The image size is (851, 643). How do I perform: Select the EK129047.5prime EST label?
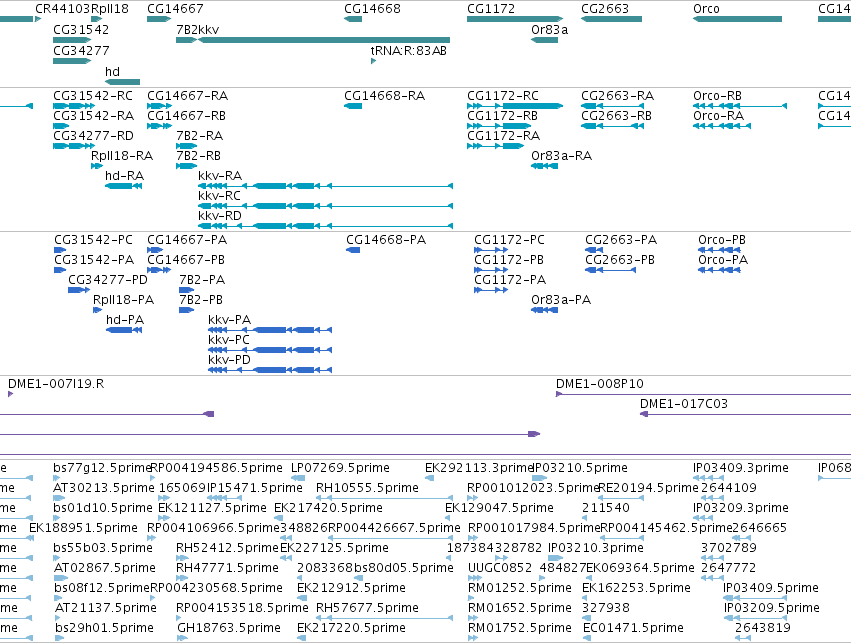pos(499,508)
